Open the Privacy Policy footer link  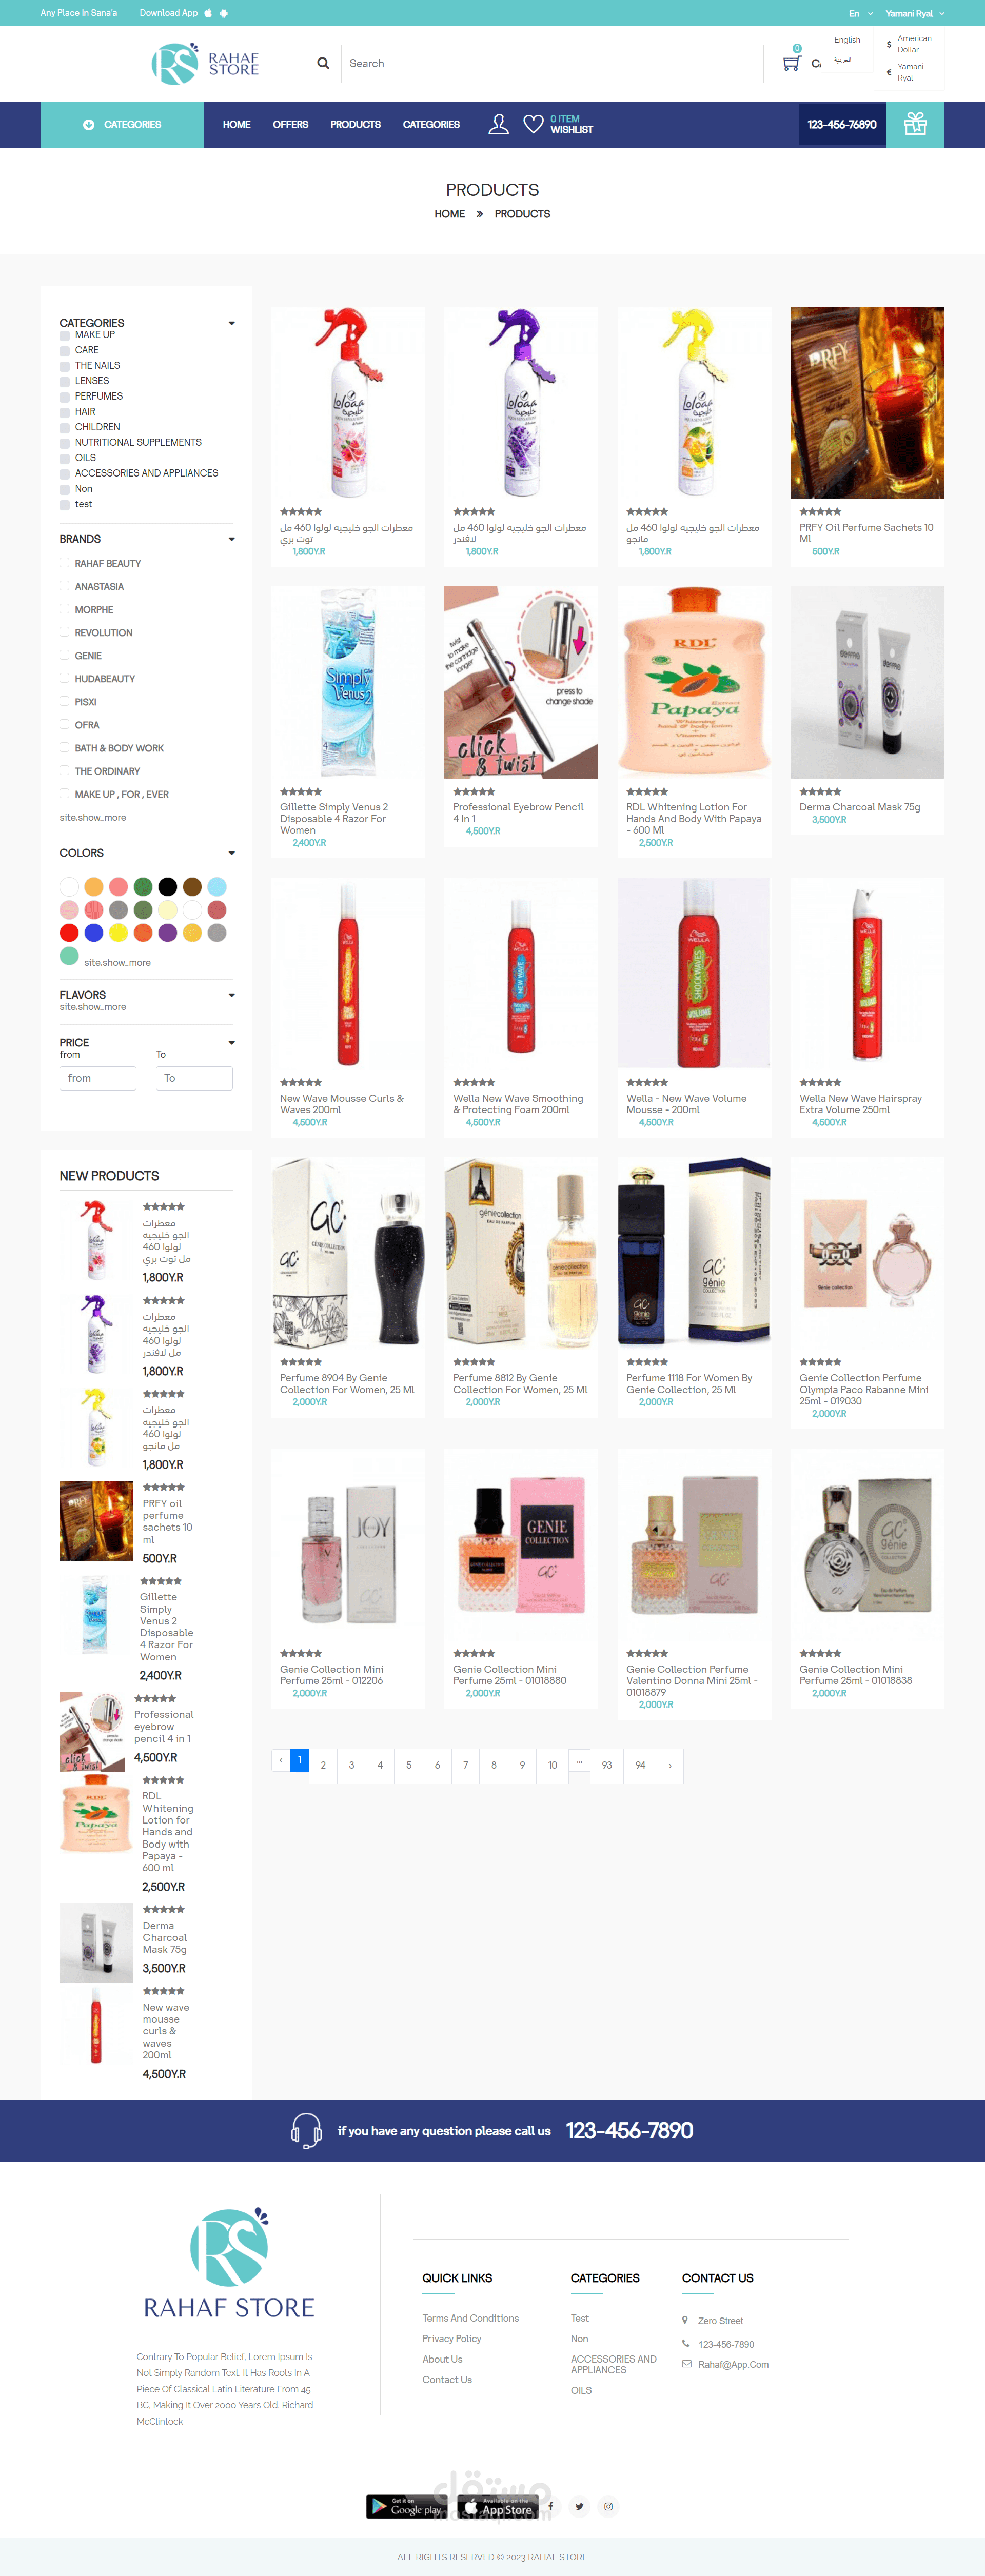pyautogui.click(x=452, y=2338)
